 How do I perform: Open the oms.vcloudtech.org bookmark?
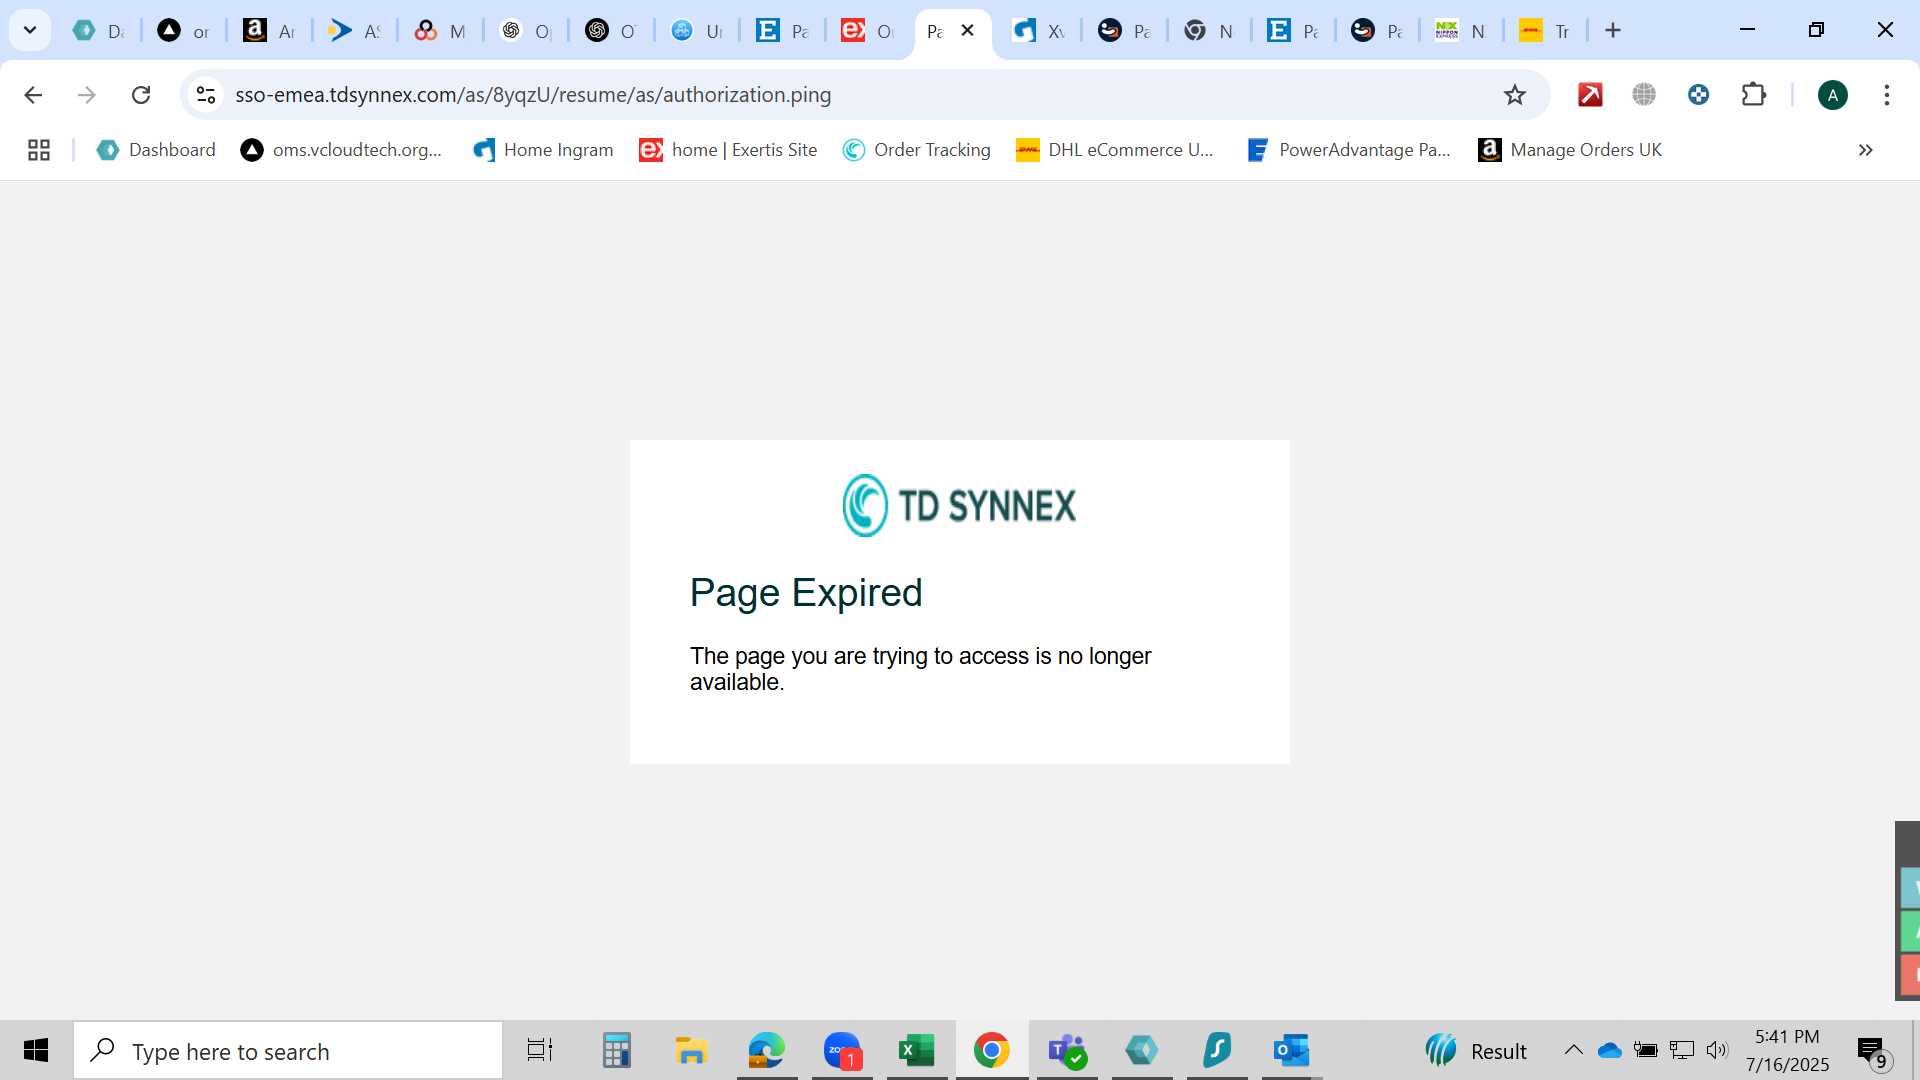click(x=341, y=150)
